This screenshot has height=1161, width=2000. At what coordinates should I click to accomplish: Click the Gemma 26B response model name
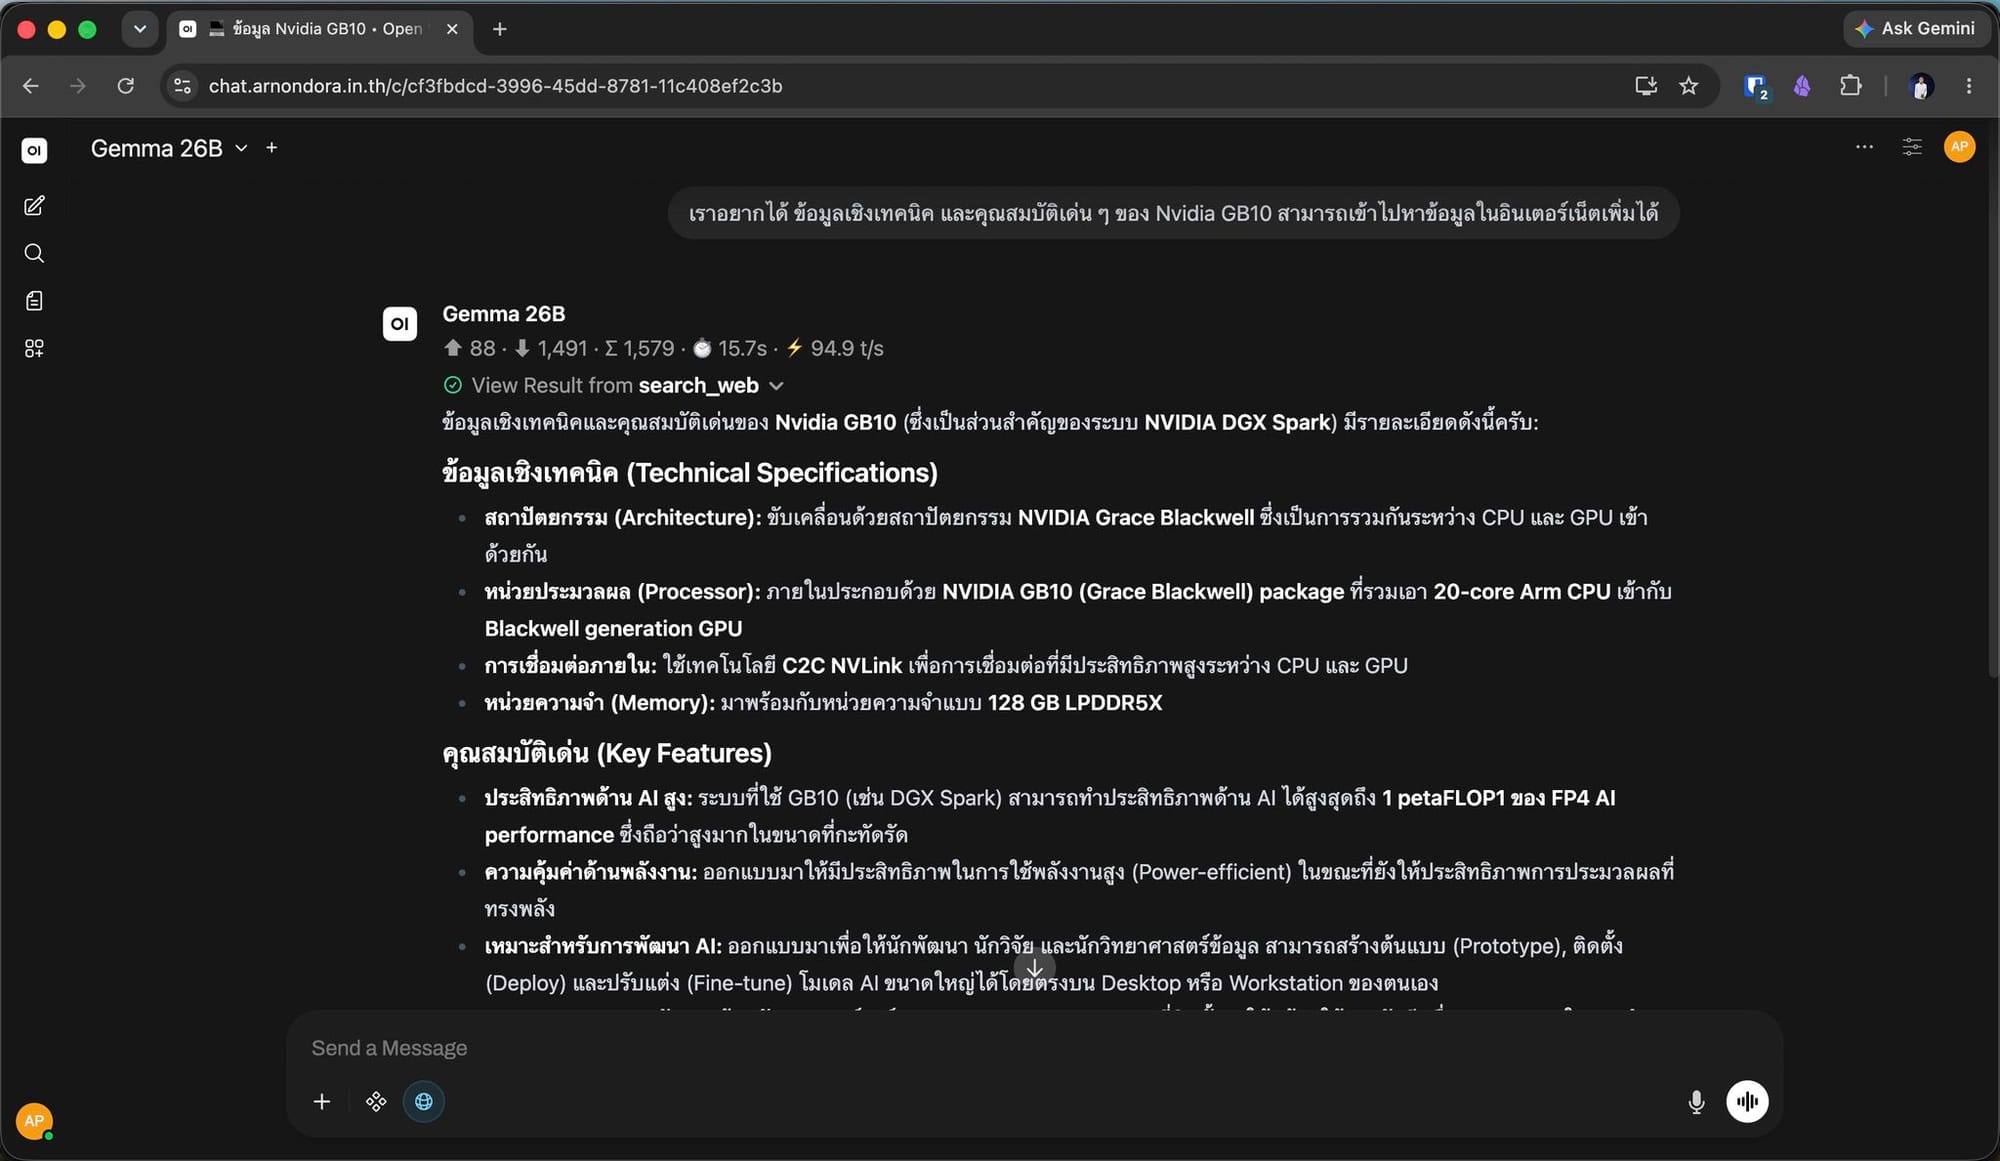pos(504,314)
